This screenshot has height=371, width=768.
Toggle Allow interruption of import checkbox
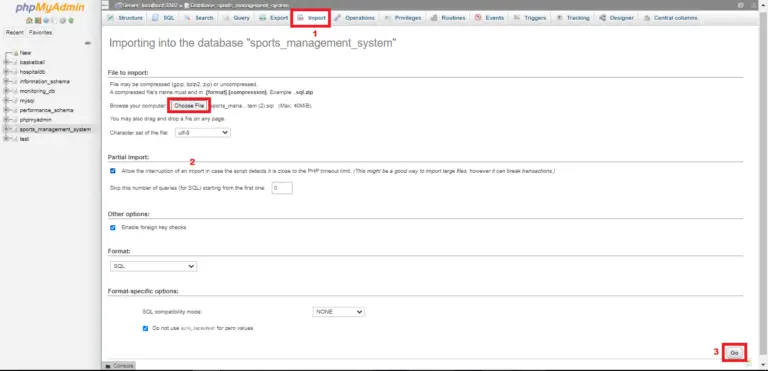pos(113,171)
